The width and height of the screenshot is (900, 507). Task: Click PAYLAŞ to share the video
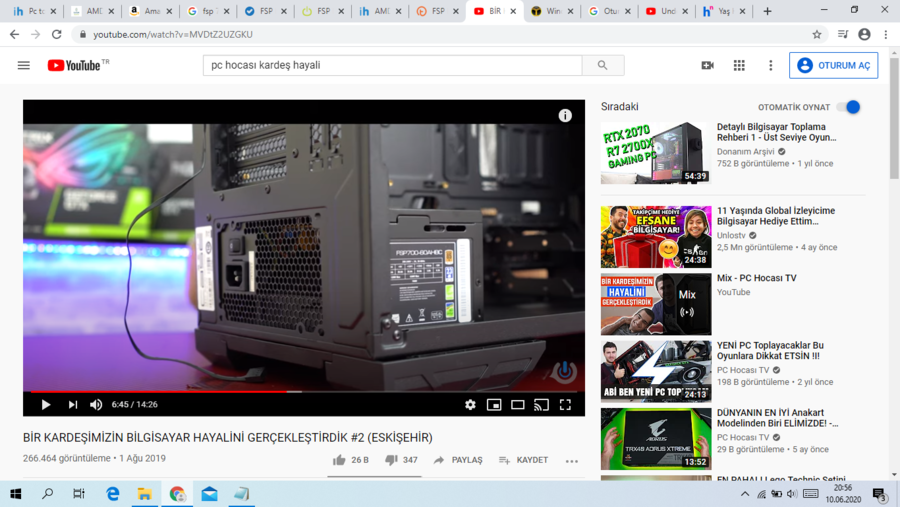458,460
